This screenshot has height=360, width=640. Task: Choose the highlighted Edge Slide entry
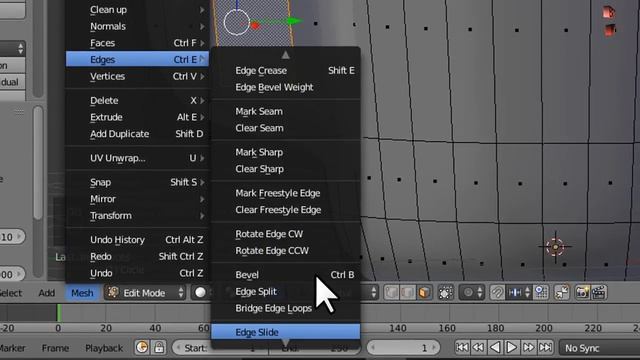click(x=286, y=332)
